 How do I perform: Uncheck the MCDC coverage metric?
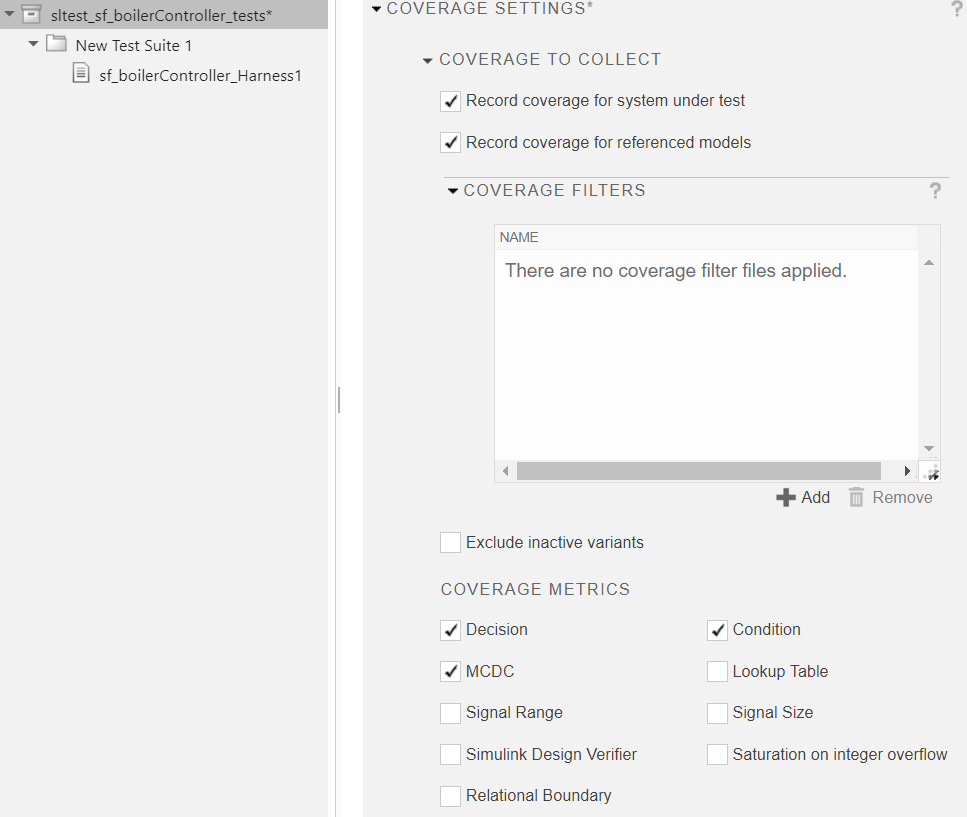pos(450,671)
